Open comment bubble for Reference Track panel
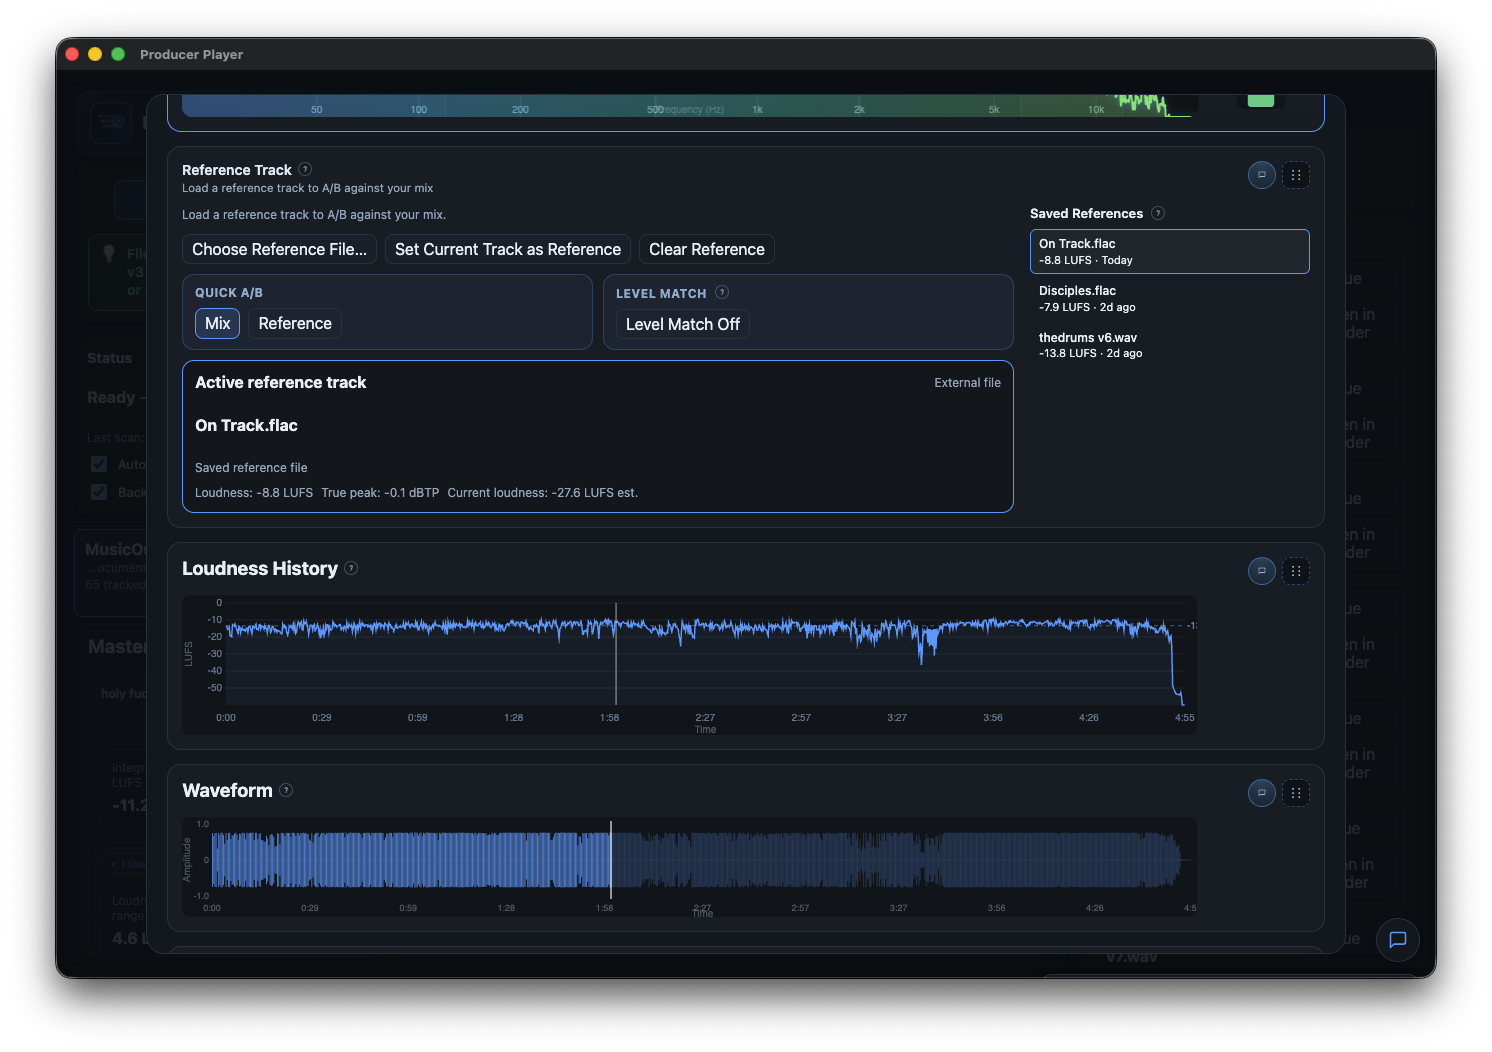The width and height of the screenshot is (1492, 1052). [1262, 175]
